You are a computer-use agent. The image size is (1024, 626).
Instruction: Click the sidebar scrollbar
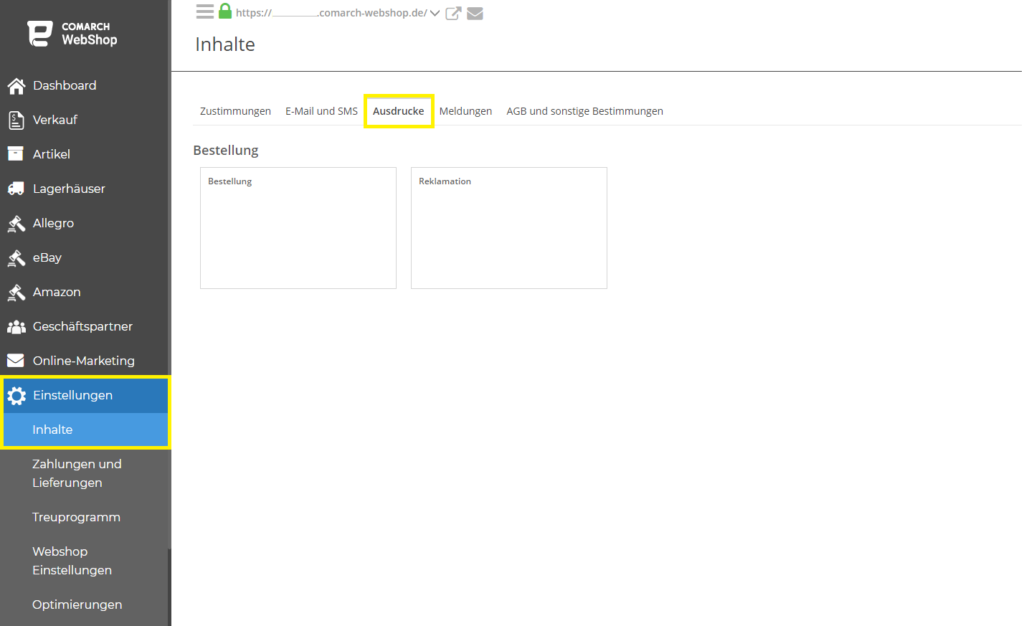coord(169,586)
